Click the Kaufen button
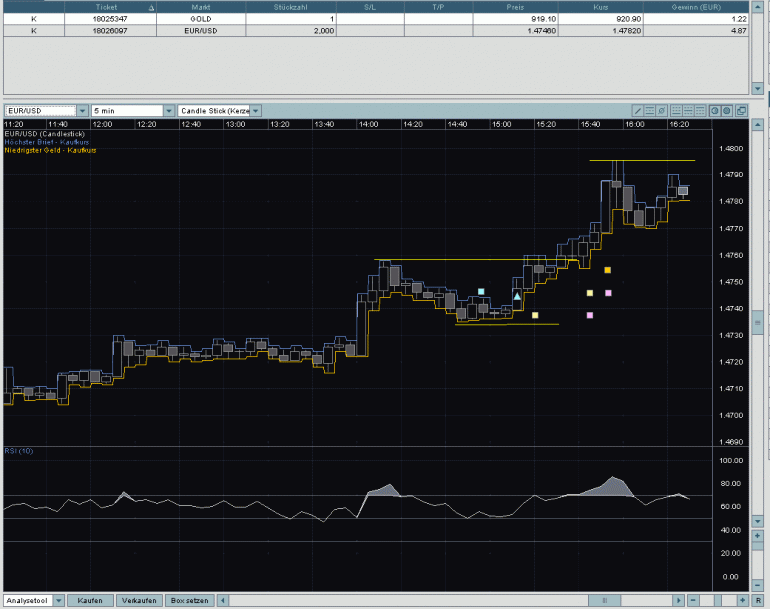770x609 pixels. pyautogui.click(x=90, y=600)
